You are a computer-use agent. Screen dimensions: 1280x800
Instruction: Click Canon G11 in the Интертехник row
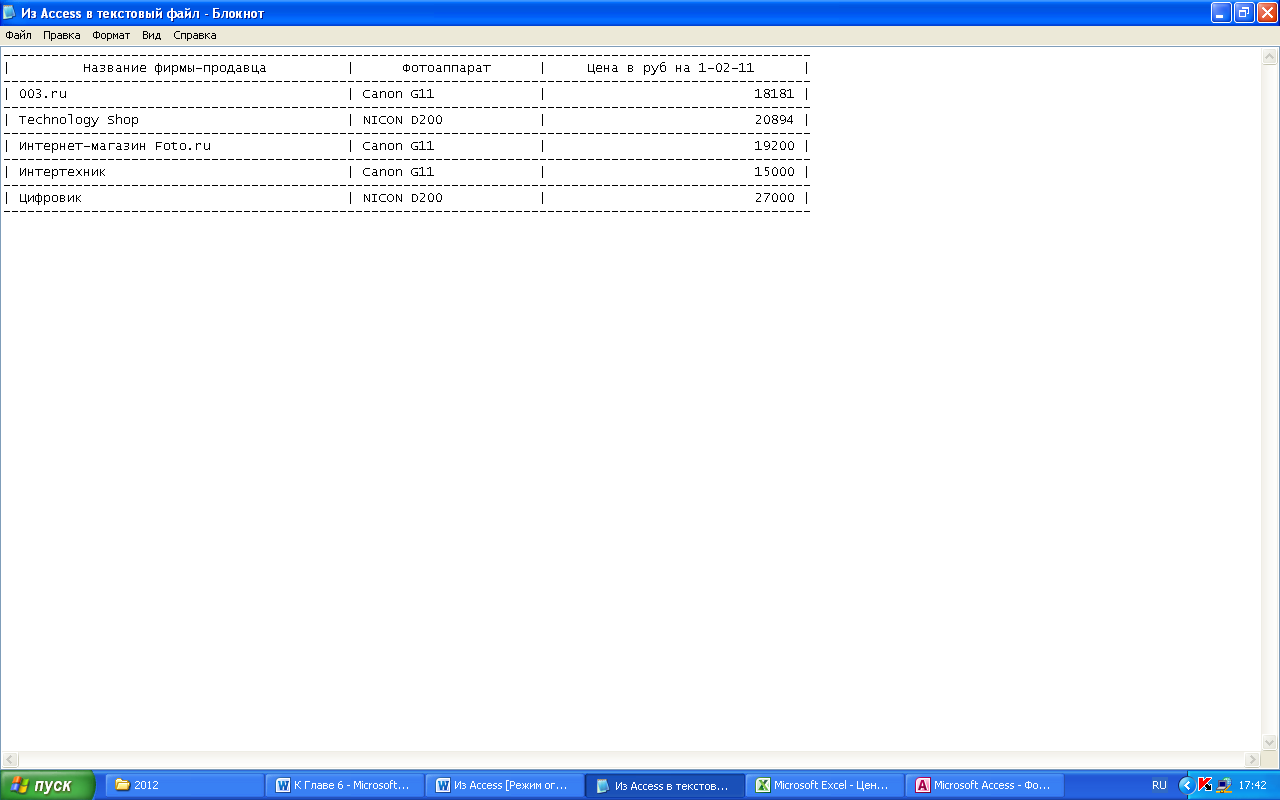(398, 172)
